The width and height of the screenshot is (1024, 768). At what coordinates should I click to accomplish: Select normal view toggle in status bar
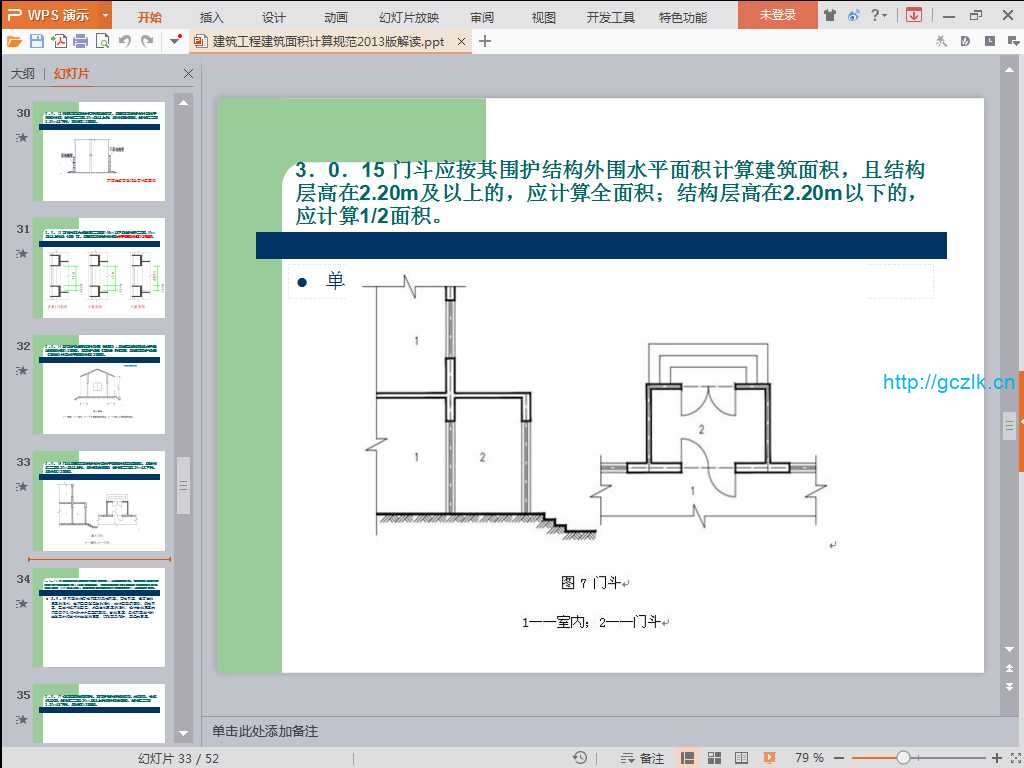(688, 758)
